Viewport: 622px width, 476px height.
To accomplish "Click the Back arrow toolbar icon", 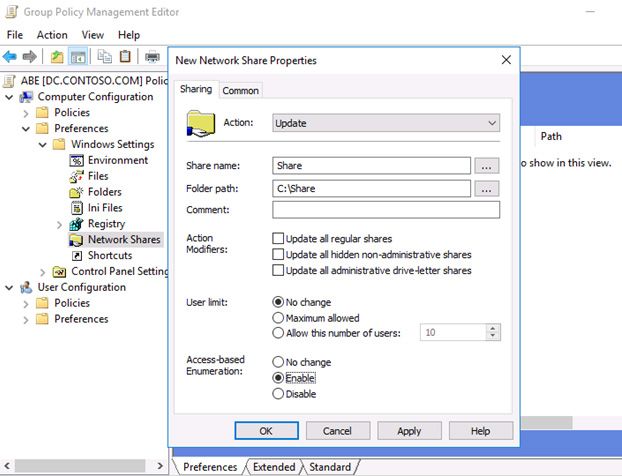I will tap(10, 57).
